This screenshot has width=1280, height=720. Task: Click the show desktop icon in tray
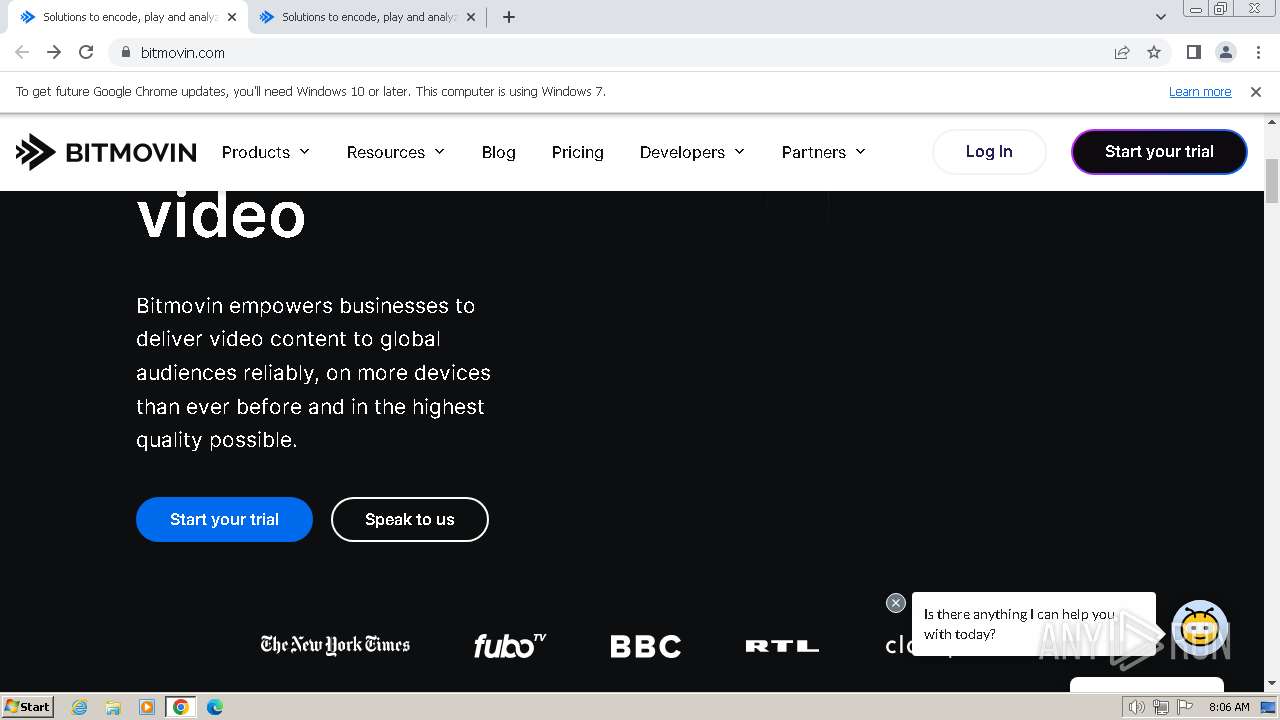point(1268,707)
